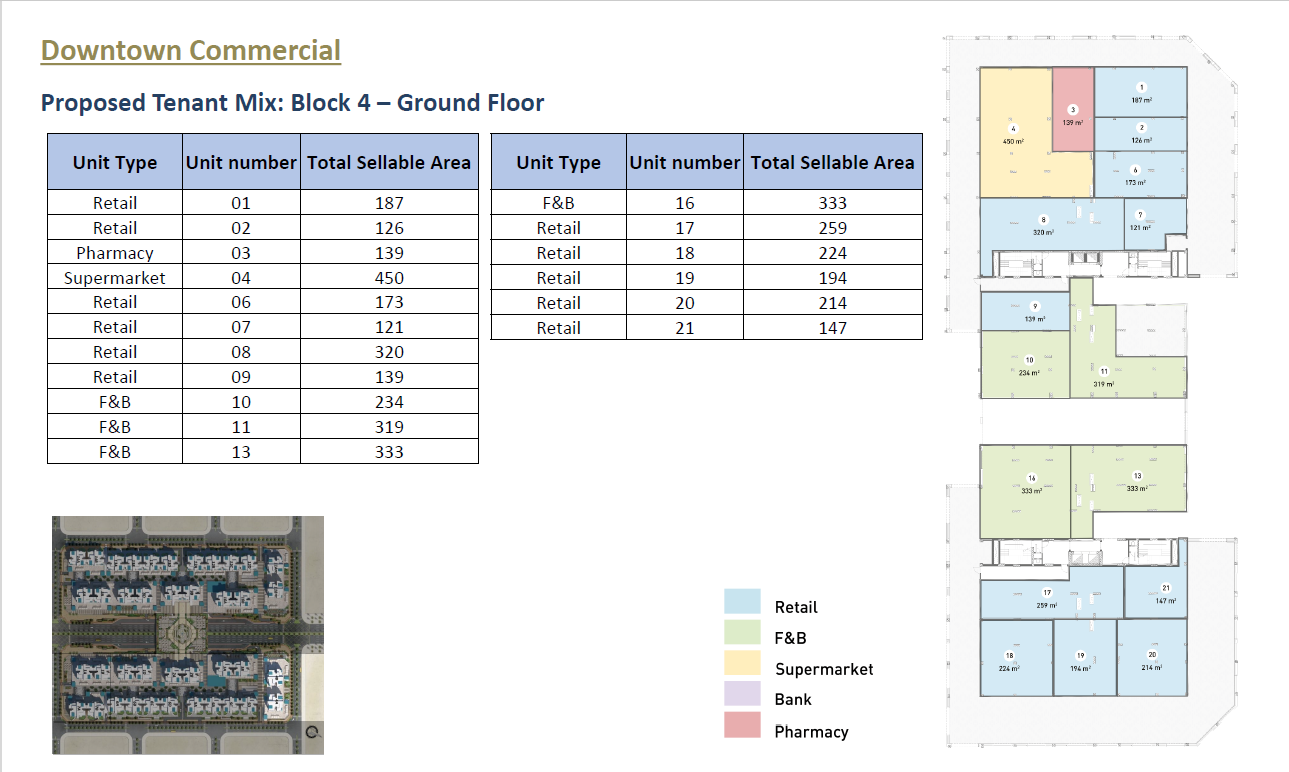
Task: Click the Unit Type header in the left table
Action: pyautogui.click(x=115, y=162)
